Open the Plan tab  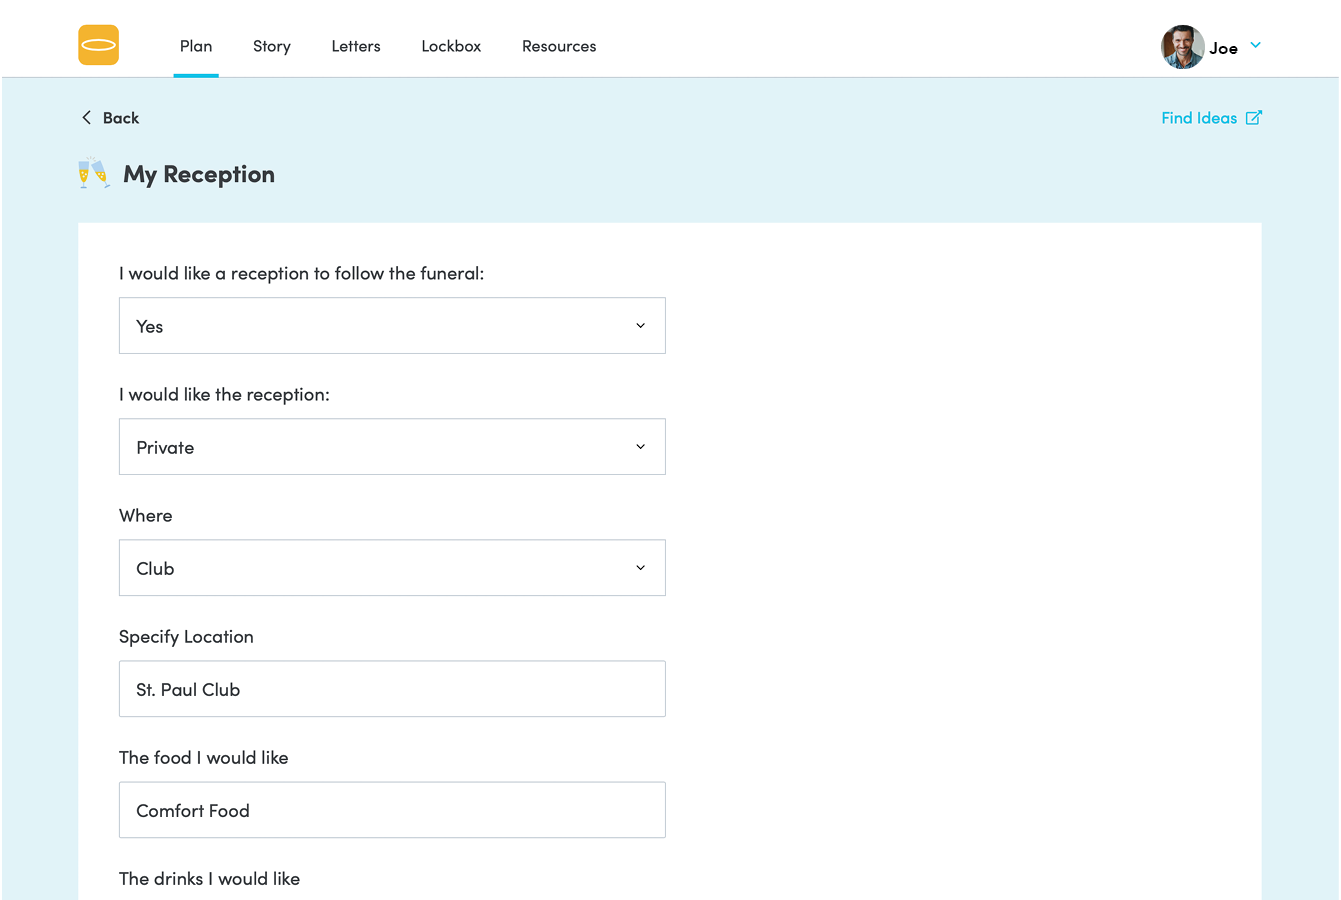196,46
